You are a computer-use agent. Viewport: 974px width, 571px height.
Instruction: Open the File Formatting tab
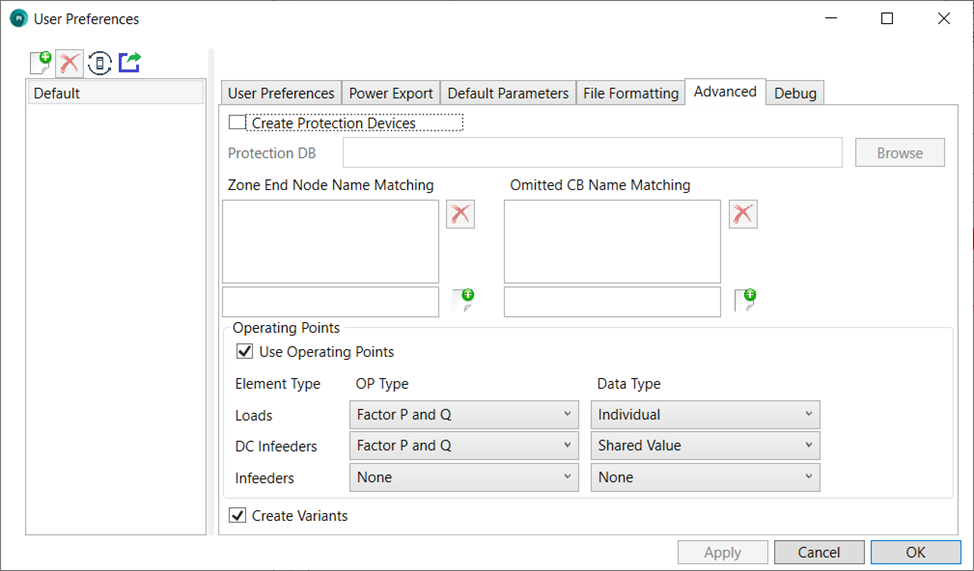(630, 93)
